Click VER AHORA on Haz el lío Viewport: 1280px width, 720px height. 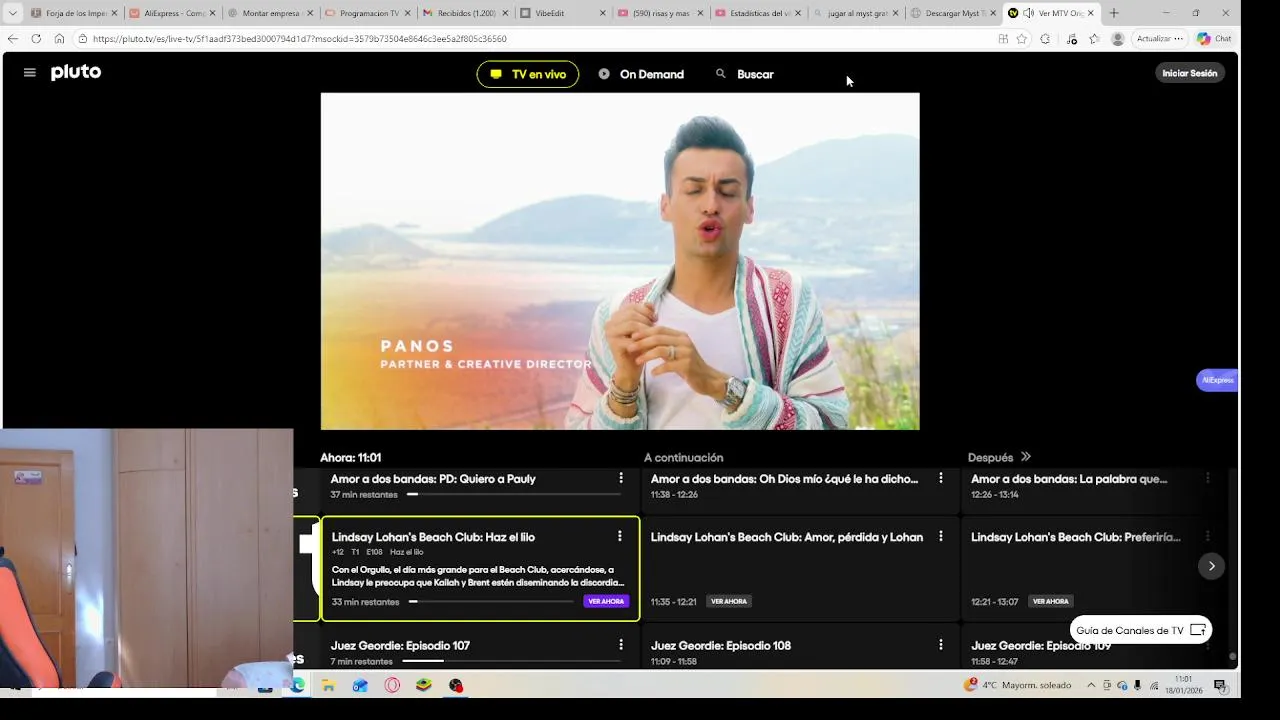[x=606, y=601]
